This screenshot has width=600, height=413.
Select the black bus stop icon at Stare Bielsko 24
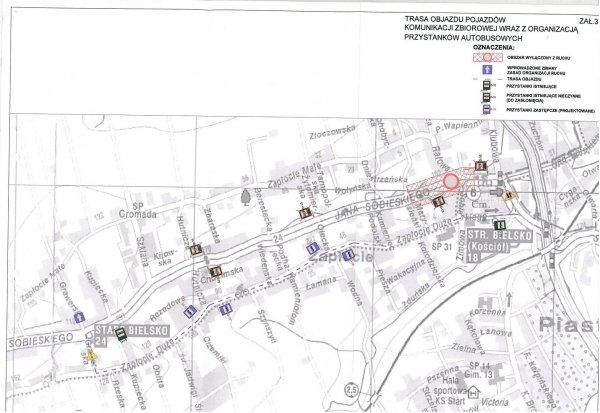(121, 334)
